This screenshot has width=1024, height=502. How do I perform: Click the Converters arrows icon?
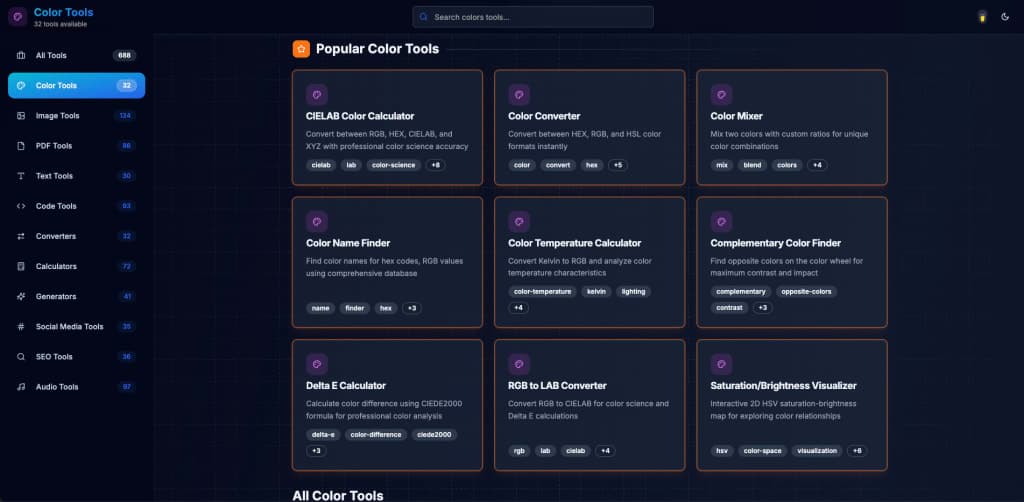[21, 236]
